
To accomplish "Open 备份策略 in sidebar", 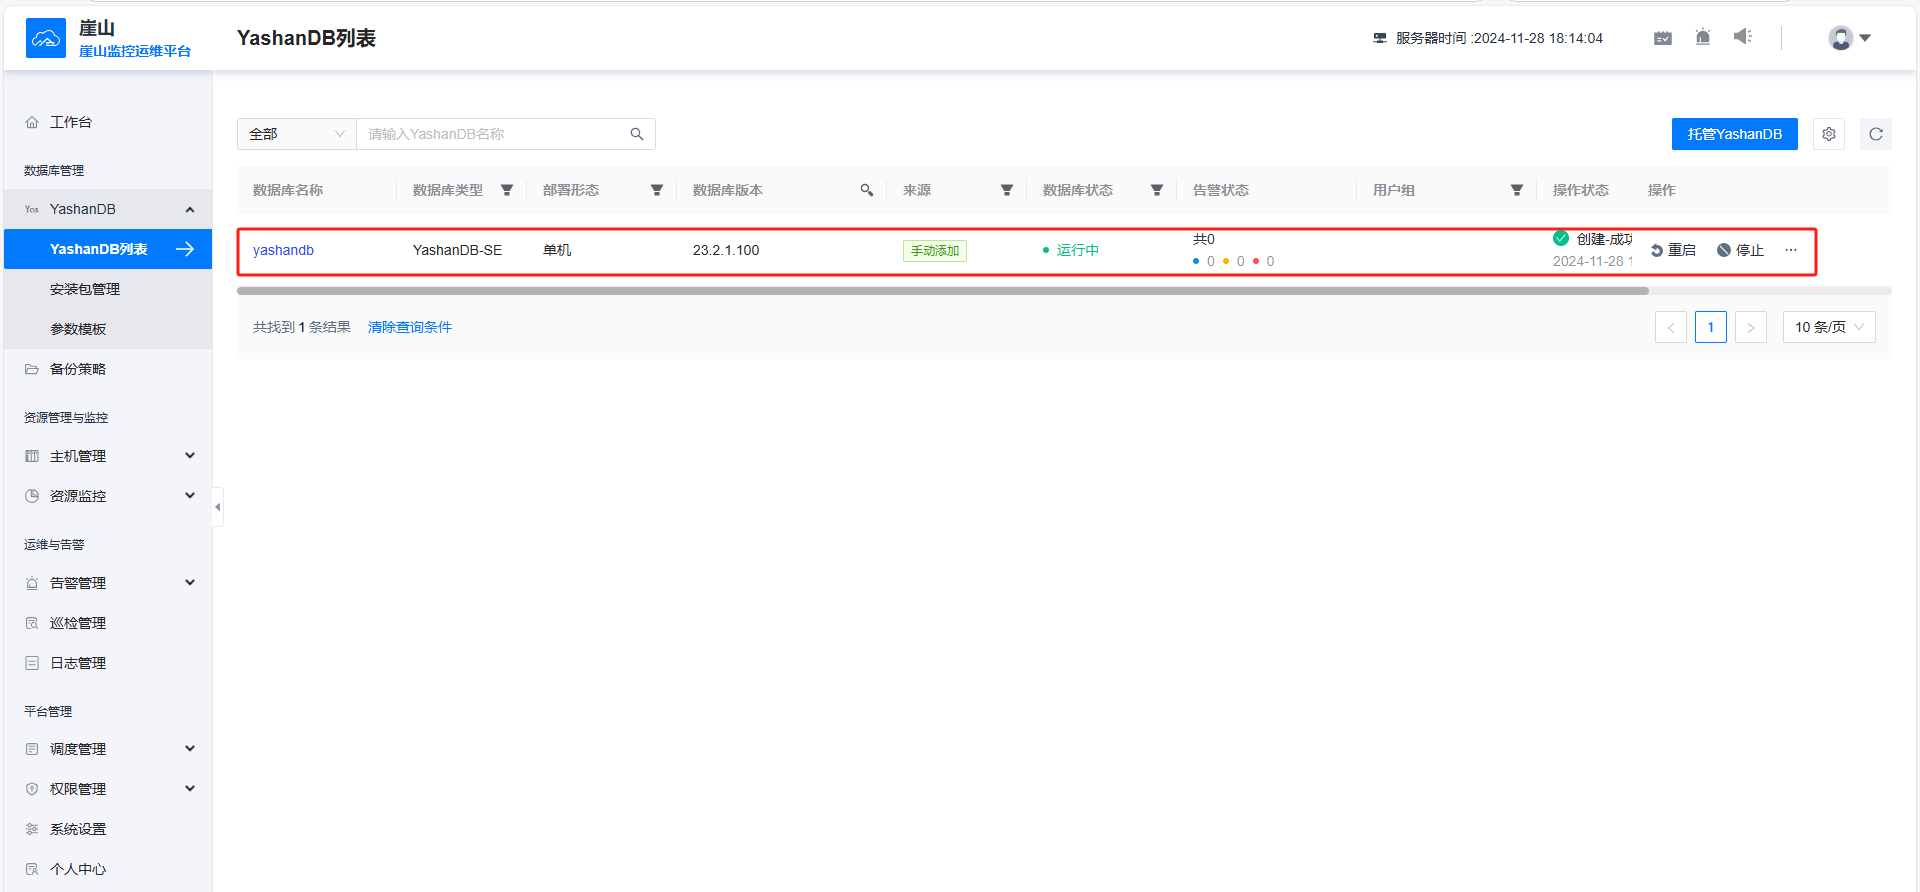I will pos(108,369).
